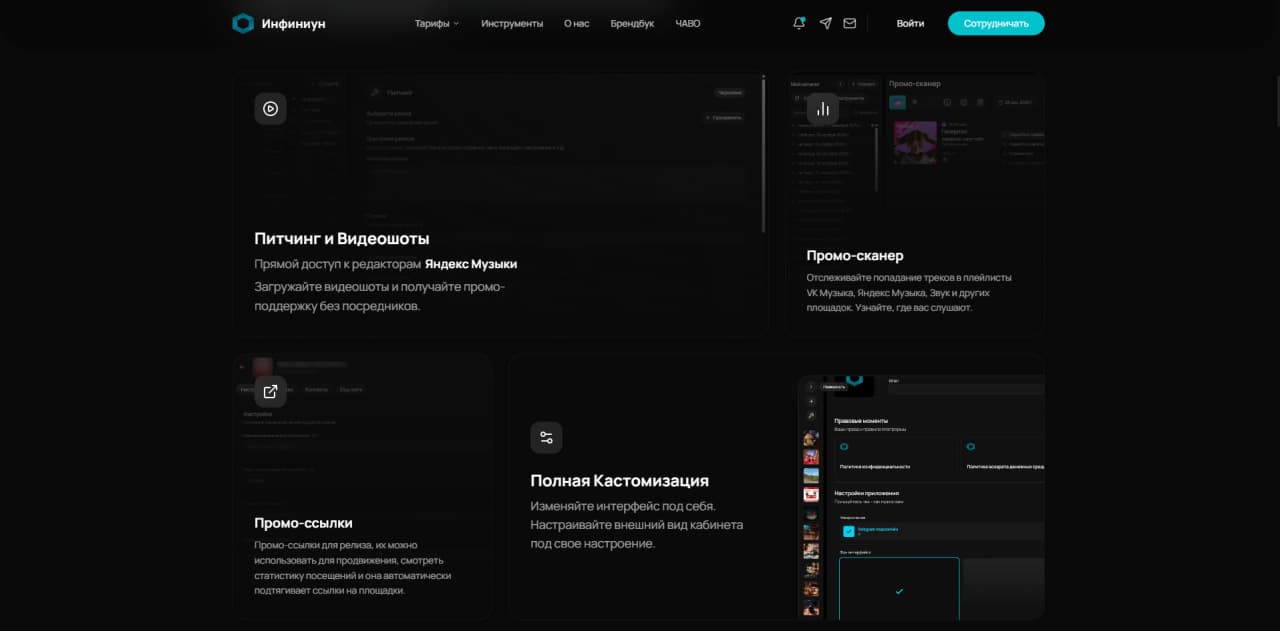1280x631 pixels.
Task: Click the Промо-сканер card heading
Action: 855,256
